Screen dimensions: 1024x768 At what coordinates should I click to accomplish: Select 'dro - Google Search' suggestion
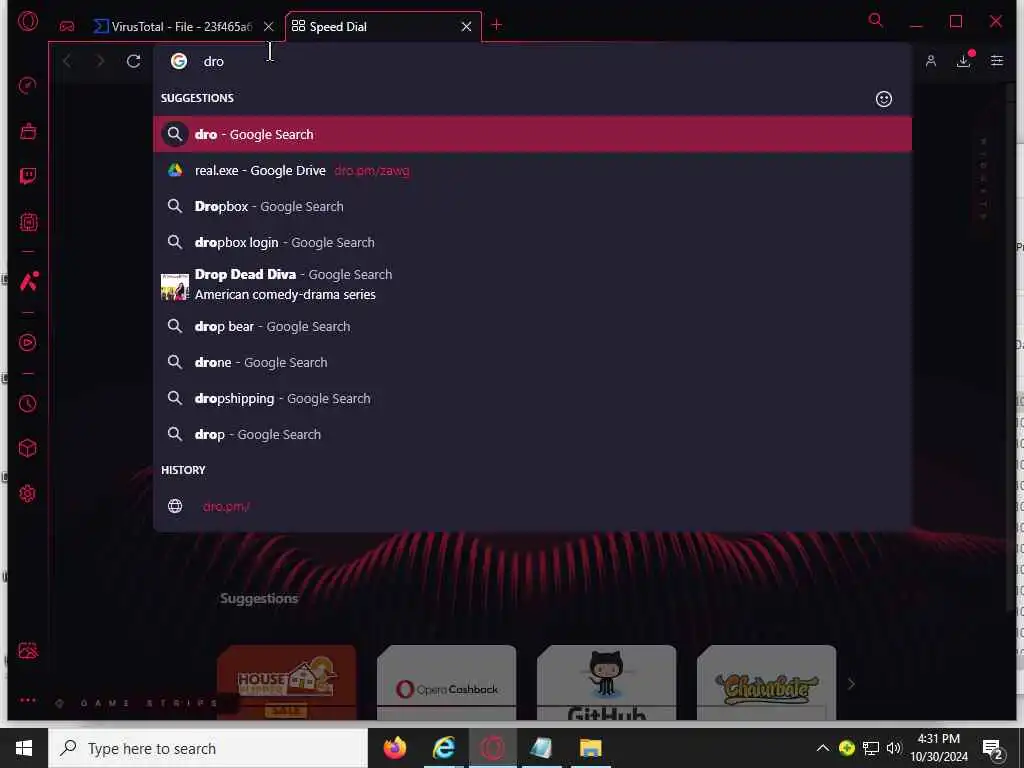pyautogui.click(x=532, y=135)
